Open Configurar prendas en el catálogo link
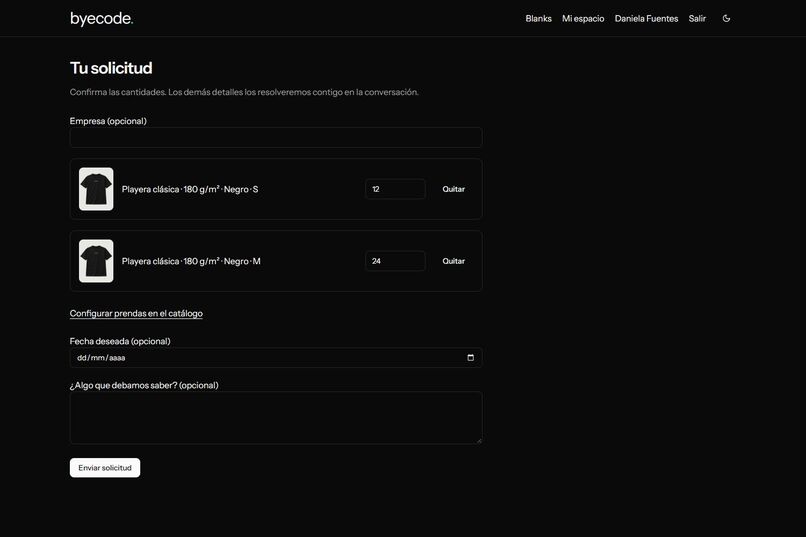The width and height of the screenshot is (806, 537). click(136, 313)
